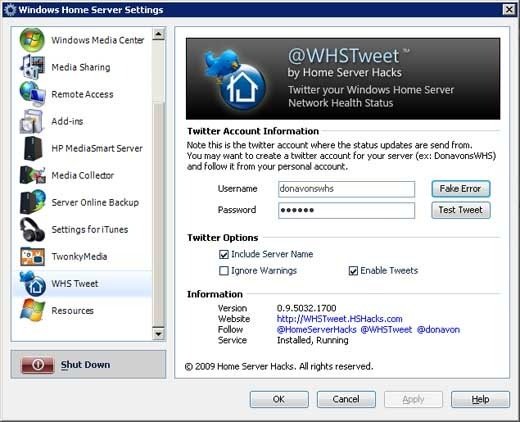The image size is (520, 422).
Task: Select Server Online Backup label
Action: coord(95,202)
